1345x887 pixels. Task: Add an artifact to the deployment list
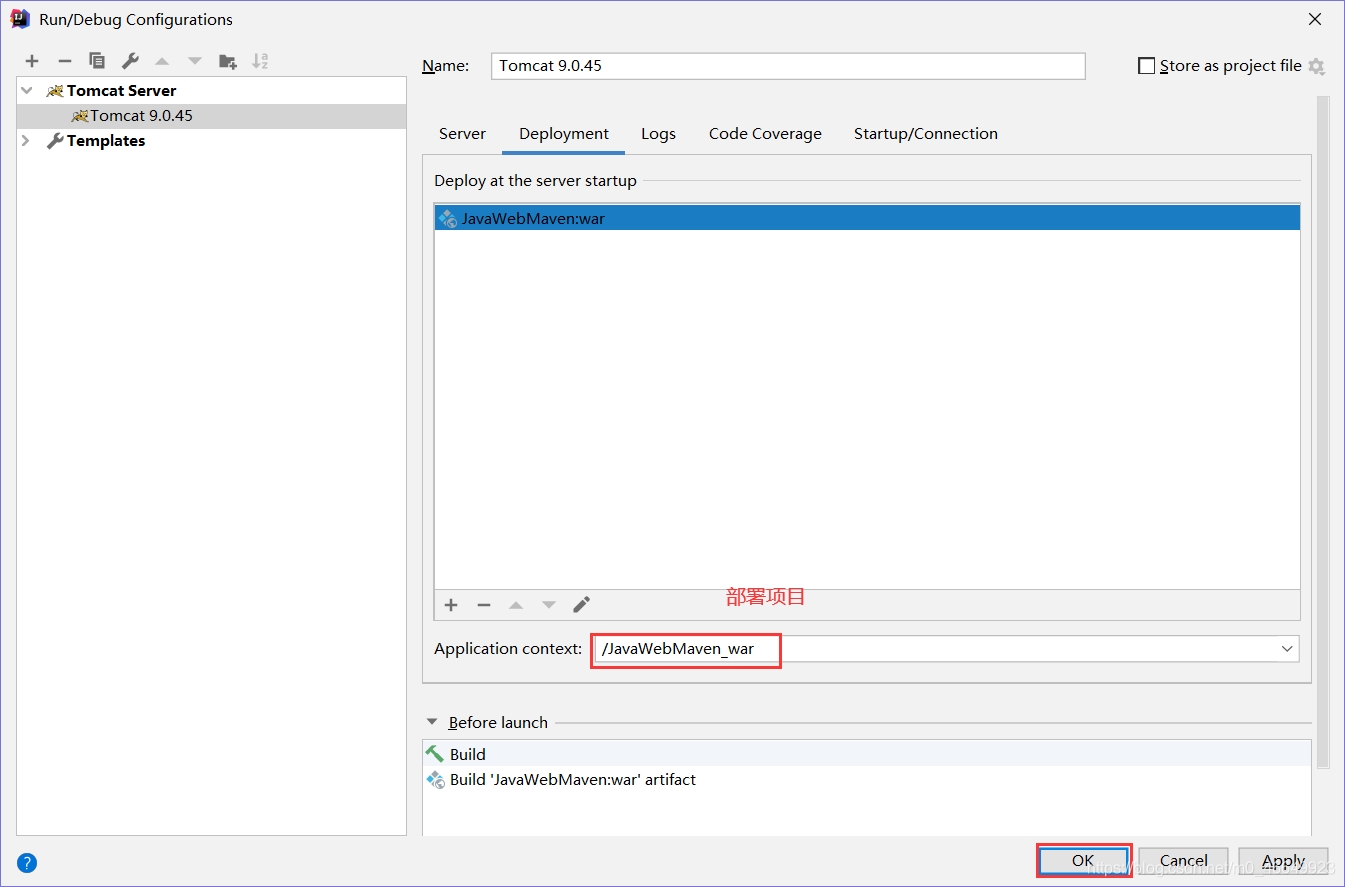[451, 605]
